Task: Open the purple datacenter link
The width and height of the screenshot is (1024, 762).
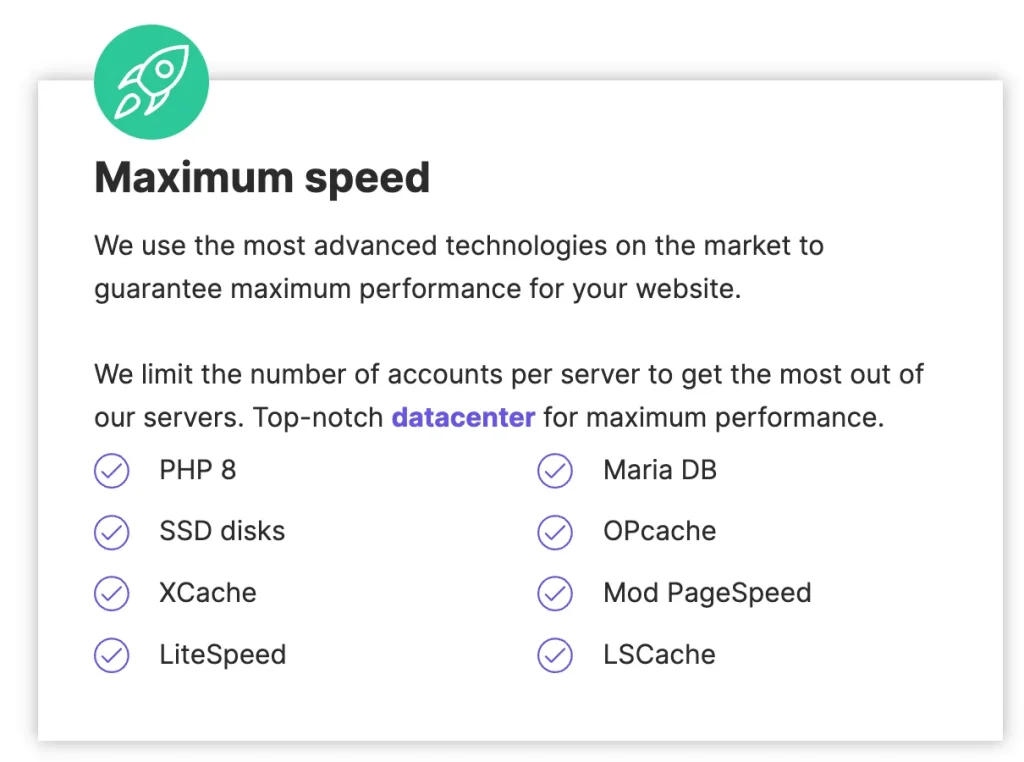Action: click(x=463, y=417)
